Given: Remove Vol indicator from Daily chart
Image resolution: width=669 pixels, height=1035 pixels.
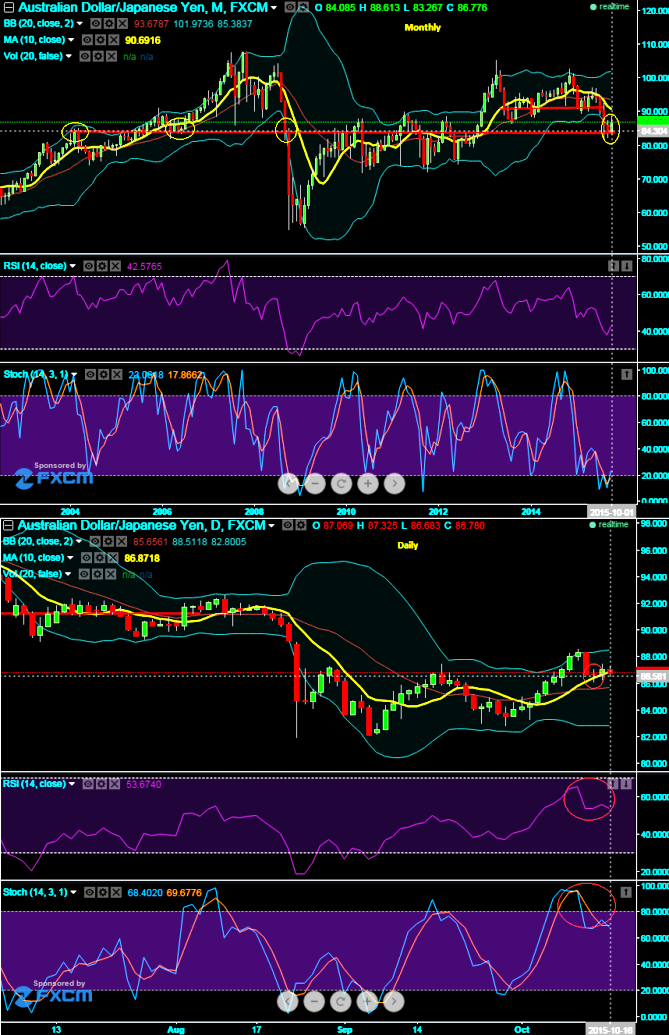Looking at the screenshot, I should 111,574.
